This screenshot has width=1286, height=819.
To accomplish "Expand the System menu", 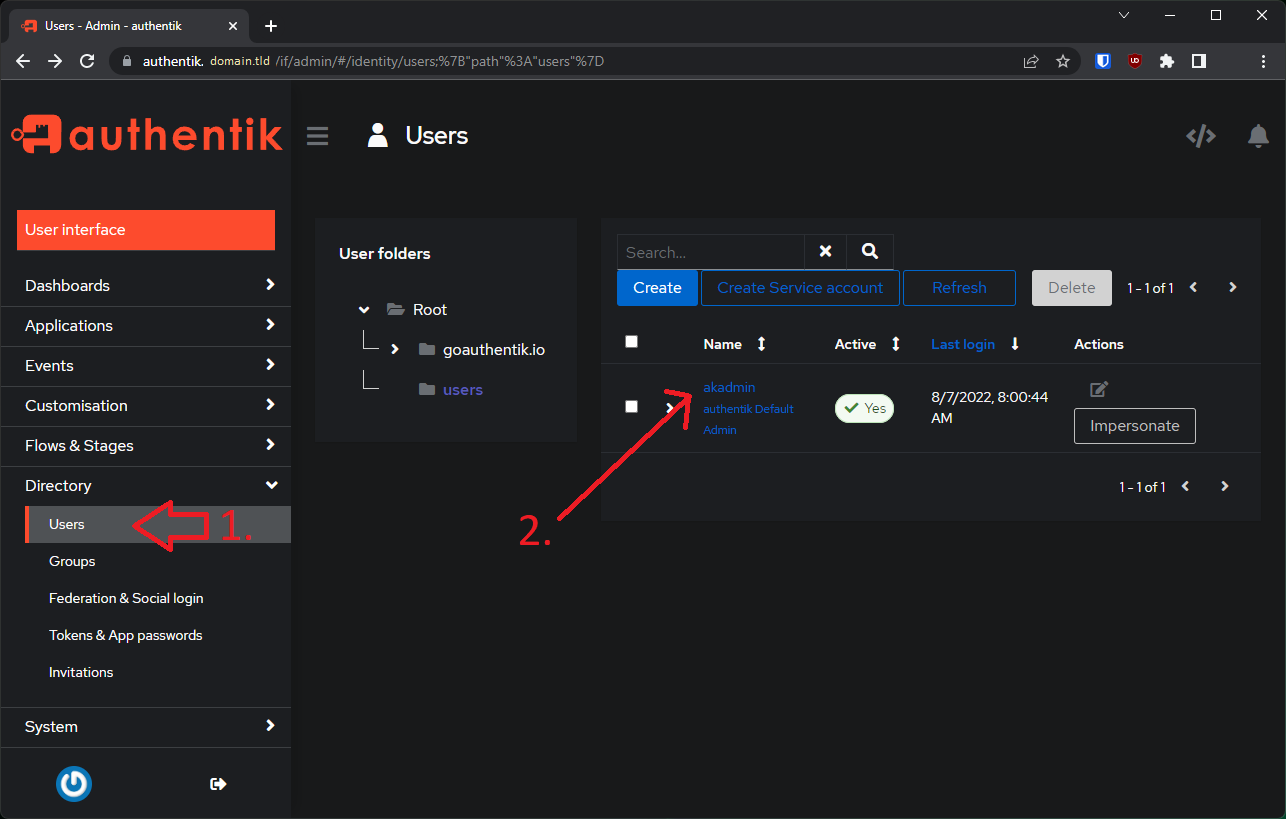I will 146,727.
